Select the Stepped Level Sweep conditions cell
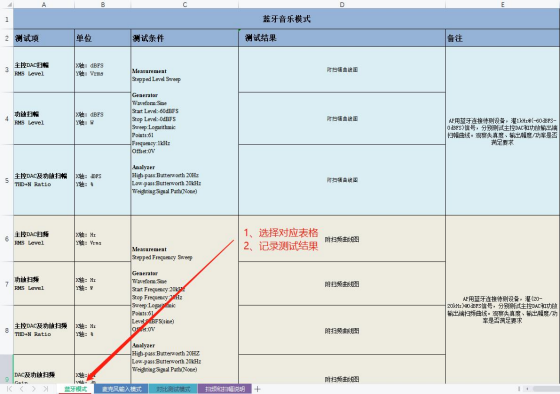The height and width of the screenshot is (394, 560). tap(185, 131)
